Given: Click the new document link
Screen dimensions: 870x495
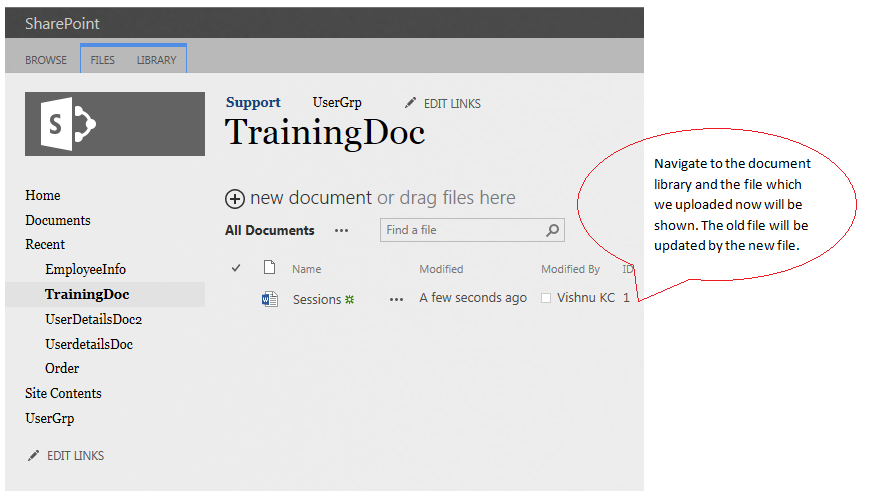Looking at the screenshot, I should (x=311, y=198).
